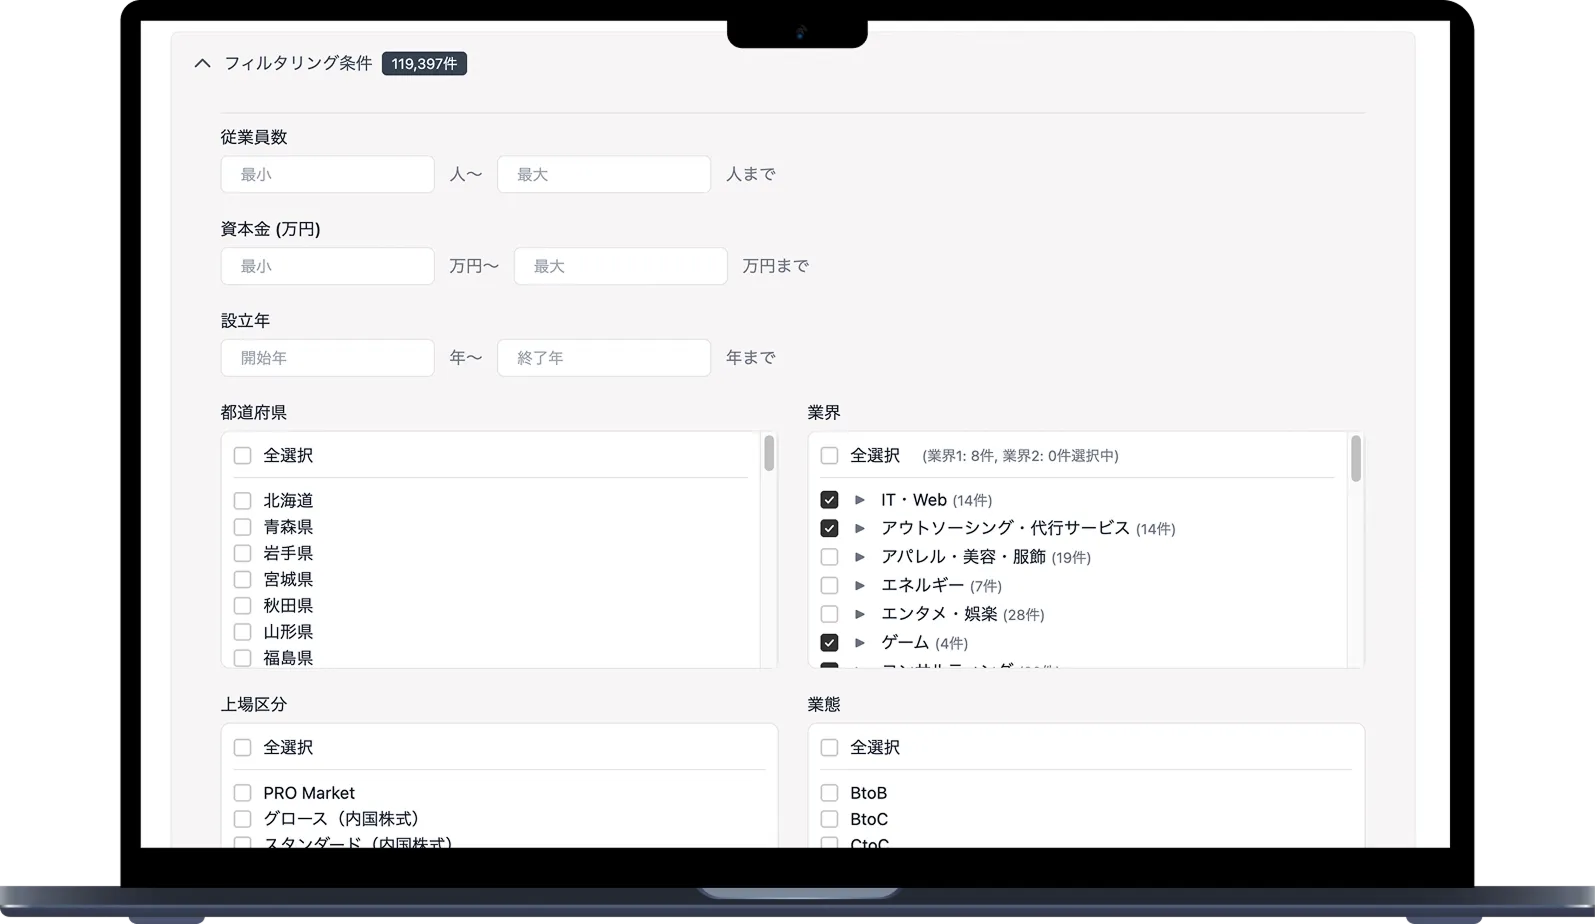Check the 福島県 checkbox
This screenshot has width=1595, height=924.
pos(242,658)
